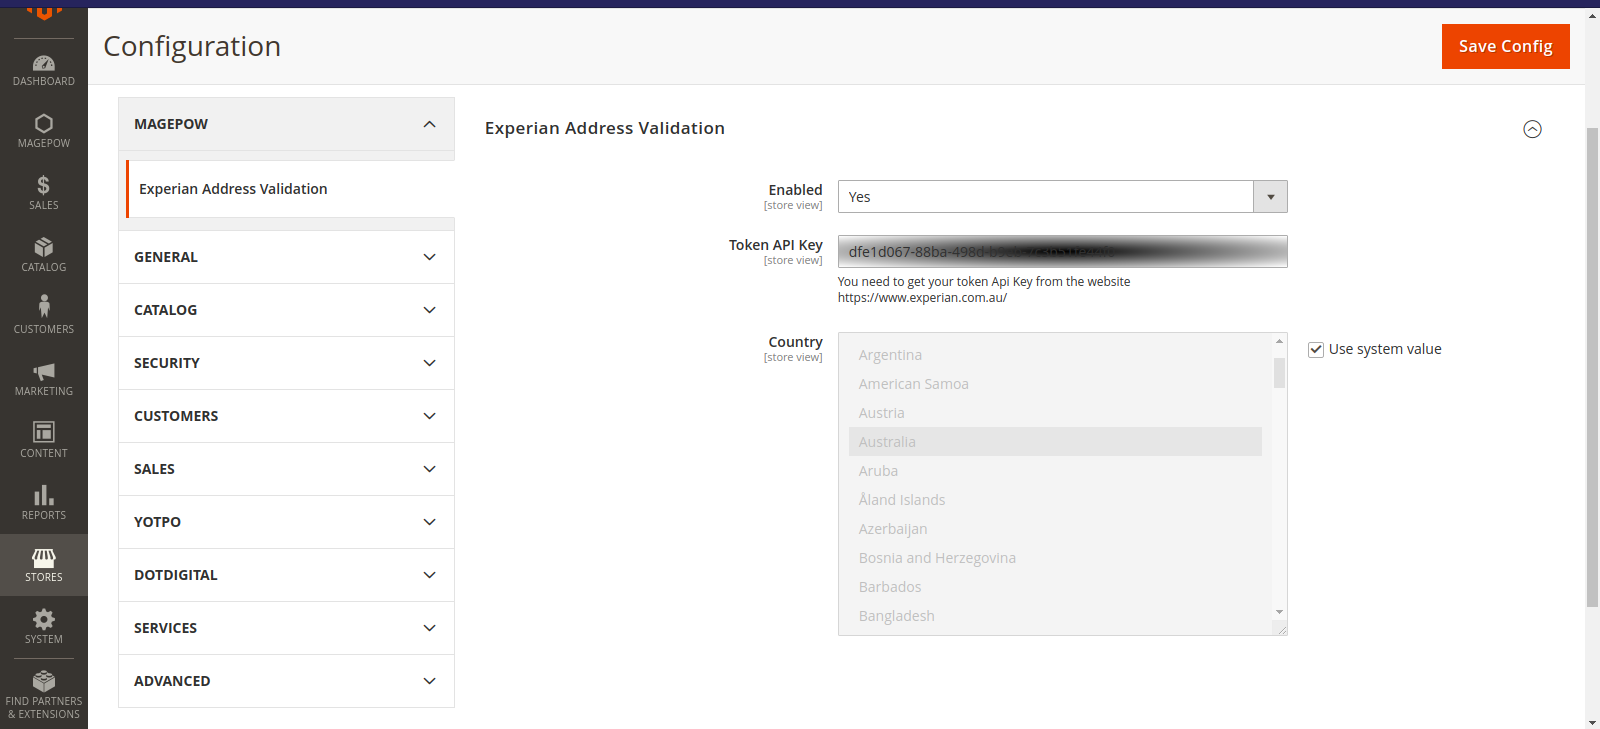Screen dimensions: 1600x729
Task: Uncheck the Use system value checkbox
Action: click(x=1316, y=350)
